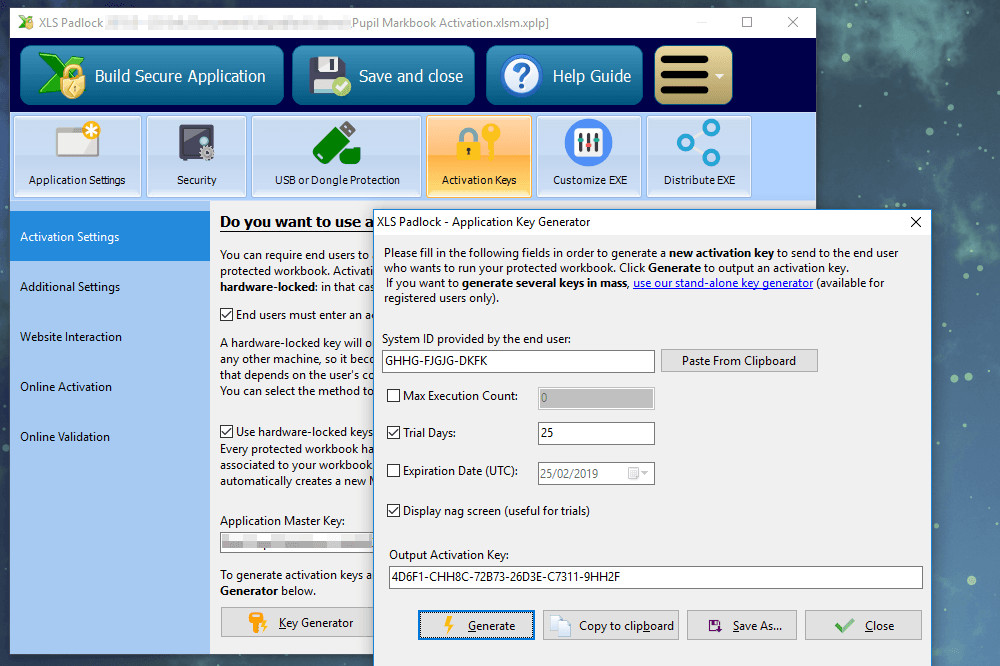Click the System ID input field
Viewport: 1000px width, 666px height.
tap(518, 361)
